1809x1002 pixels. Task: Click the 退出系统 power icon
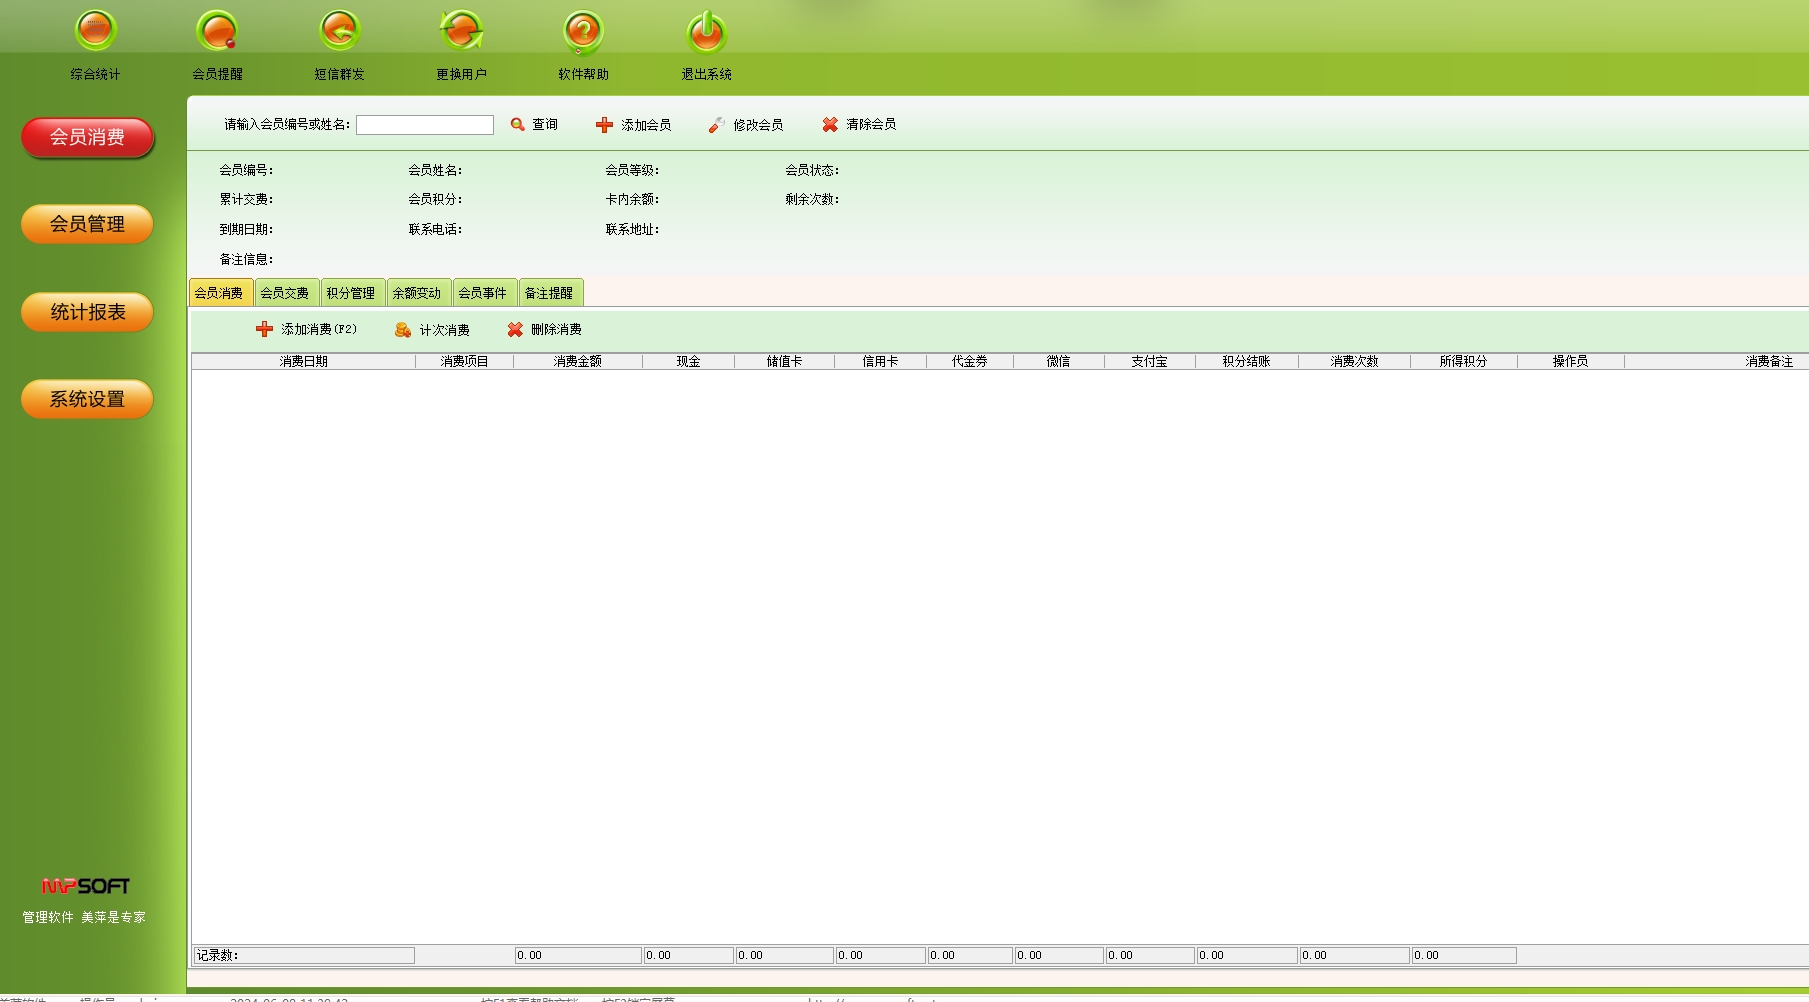(x=706, y=32)
